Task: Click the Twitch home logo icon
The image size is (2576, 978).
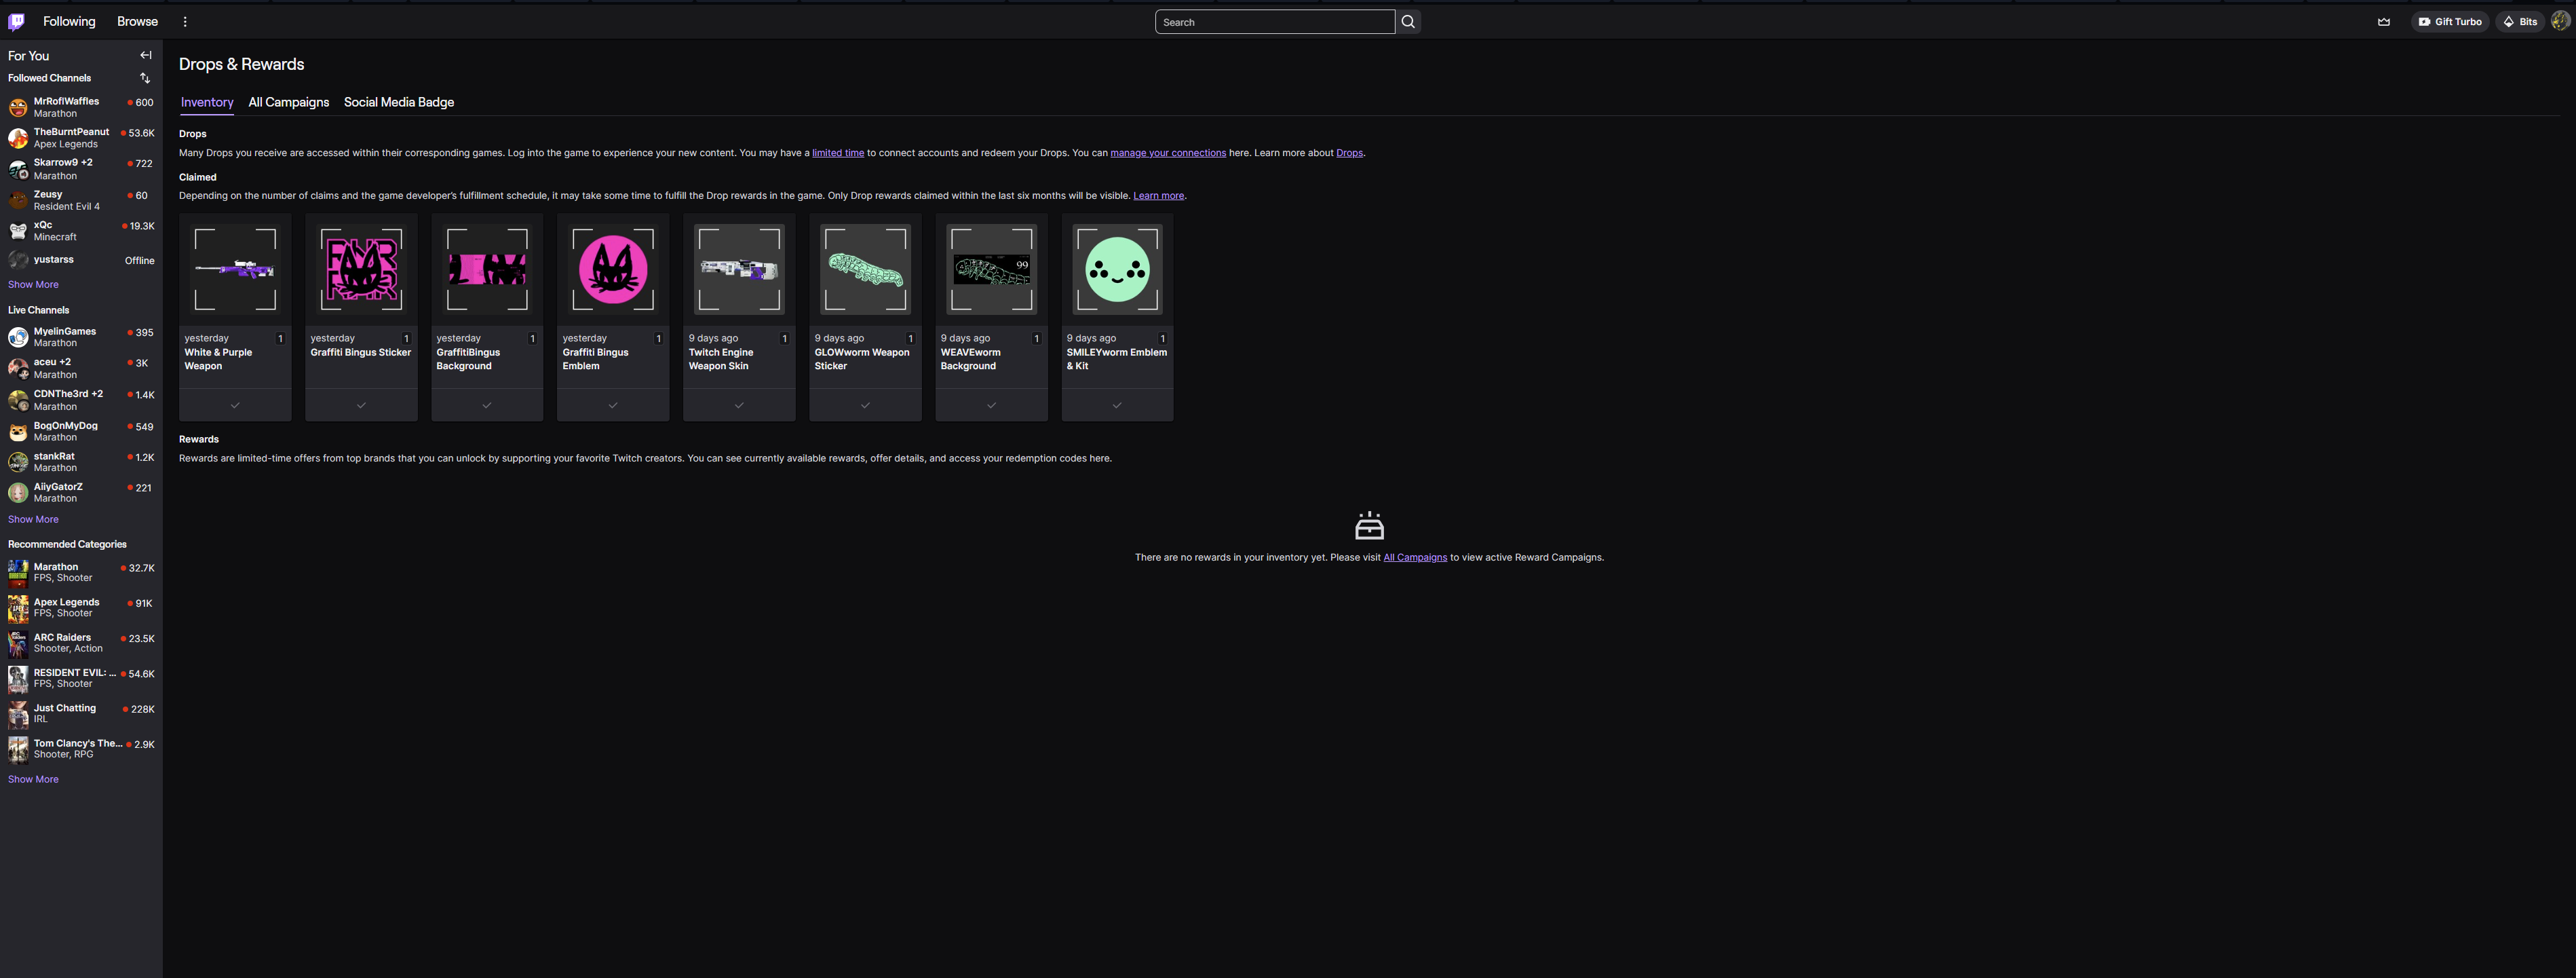Action: (16, 21)
